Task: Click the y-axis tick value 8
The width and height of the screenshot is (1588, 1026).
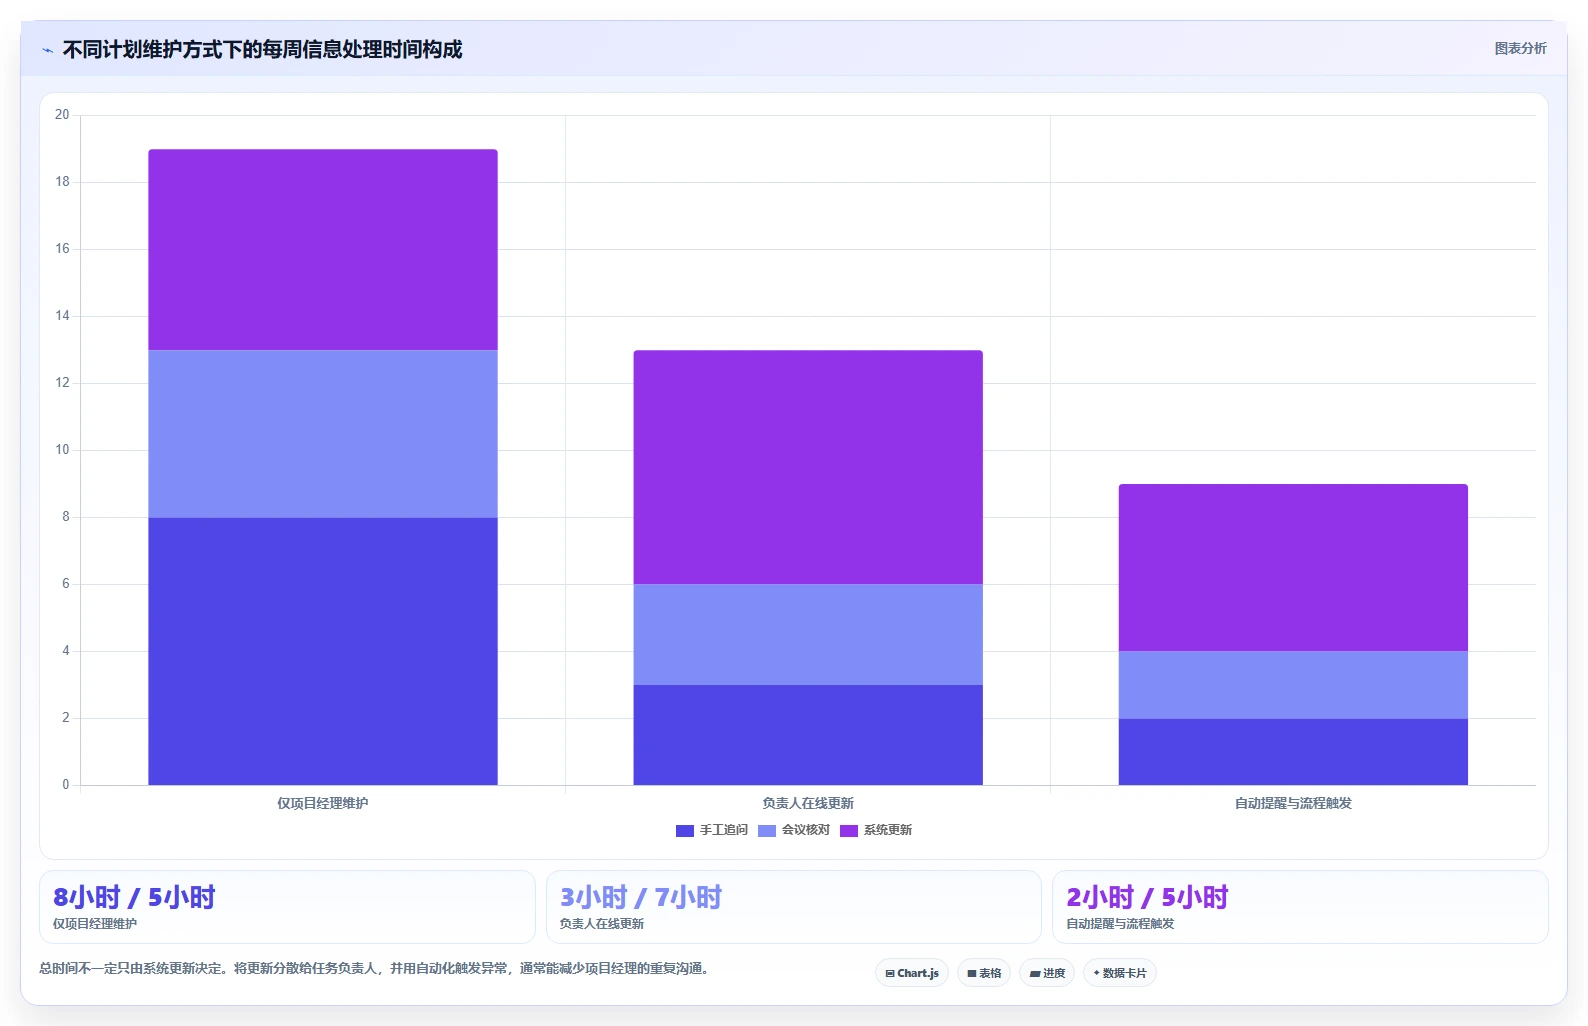Action: pos(66,517)
